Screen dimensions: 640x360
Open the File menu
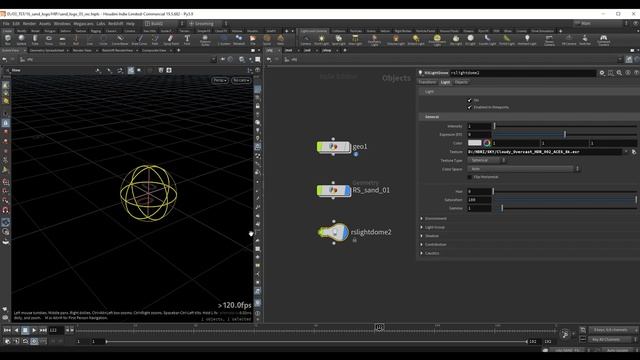(x=6, y=24)
